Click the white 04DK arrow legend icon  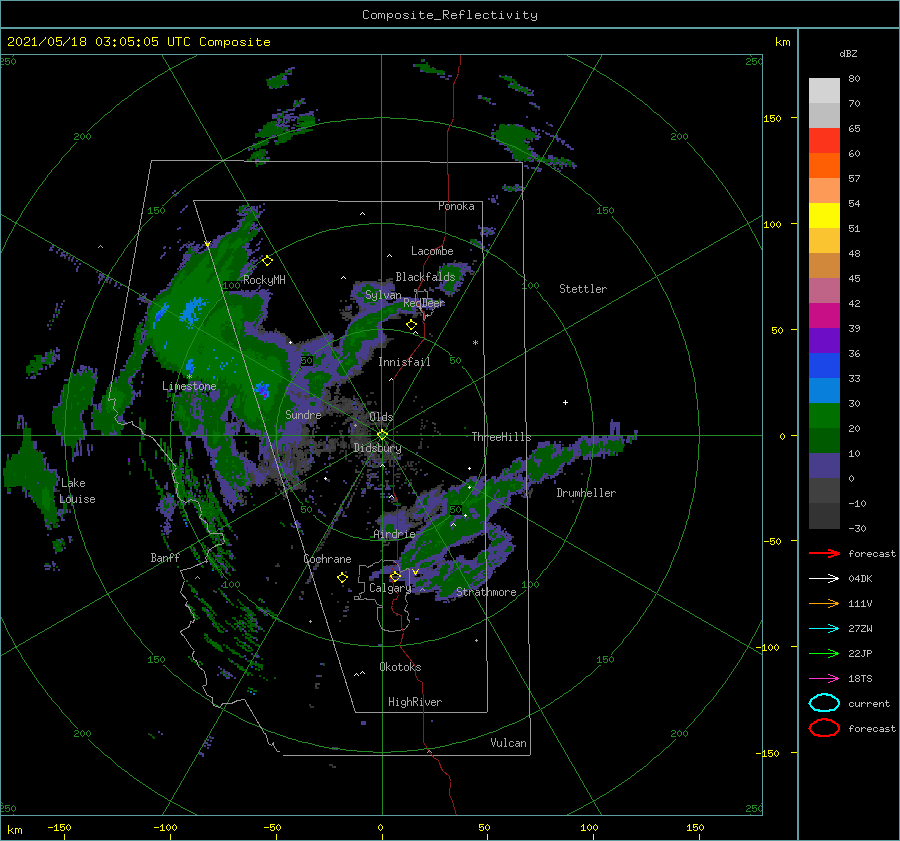(x=824, y=578)
